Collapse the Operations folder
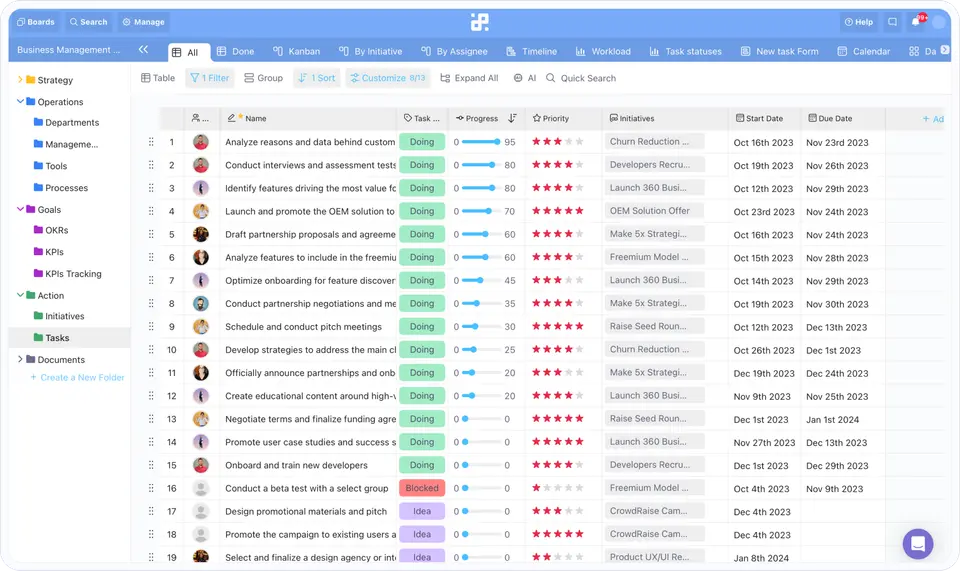The width and height of the screenshot is (960, 571). click(20, 102)
